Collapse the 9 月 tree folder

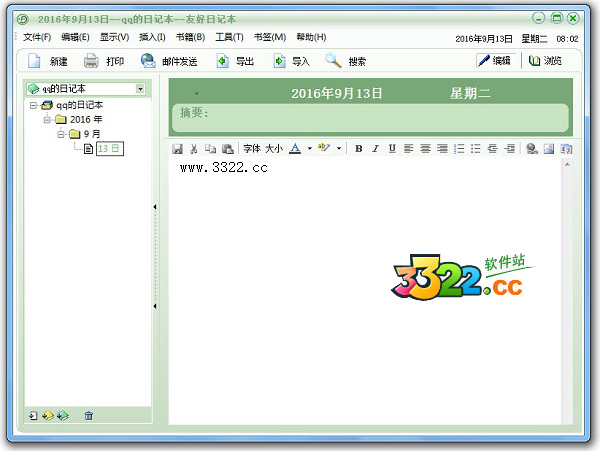coord(61,134)
